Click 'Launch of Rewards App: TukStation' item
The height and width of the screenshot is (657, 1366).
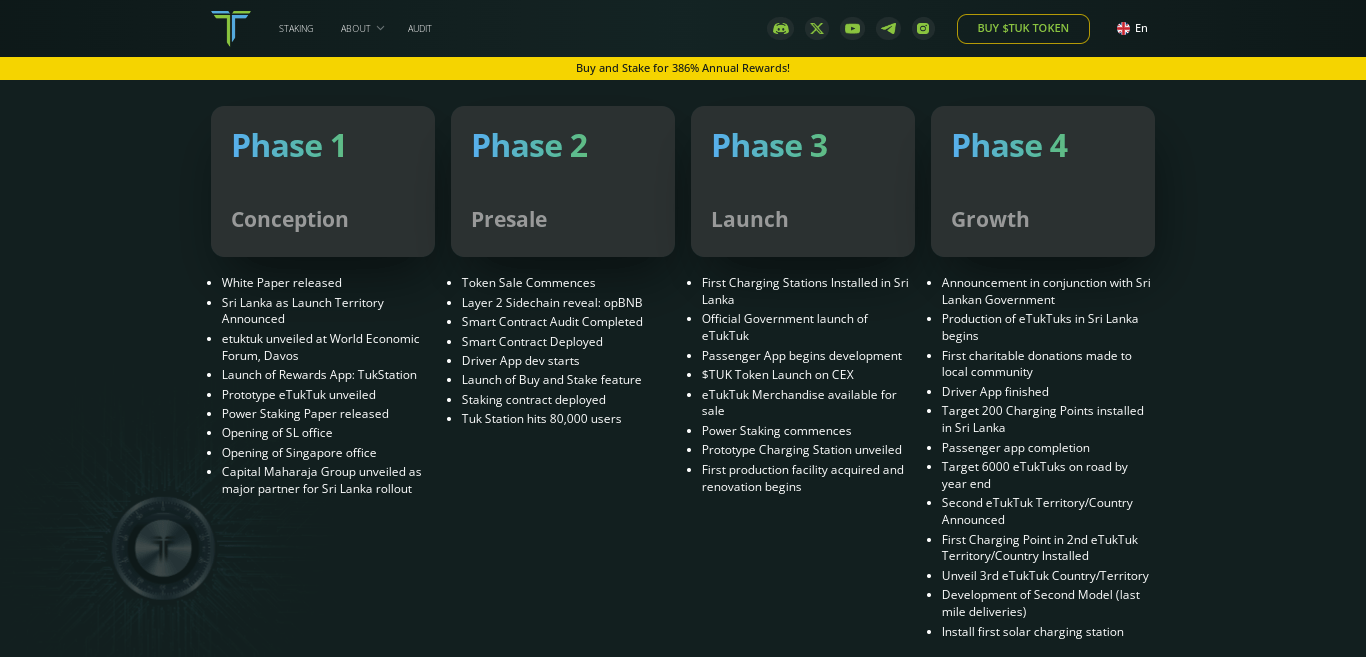pyautogui.click(x=319, y=375)
